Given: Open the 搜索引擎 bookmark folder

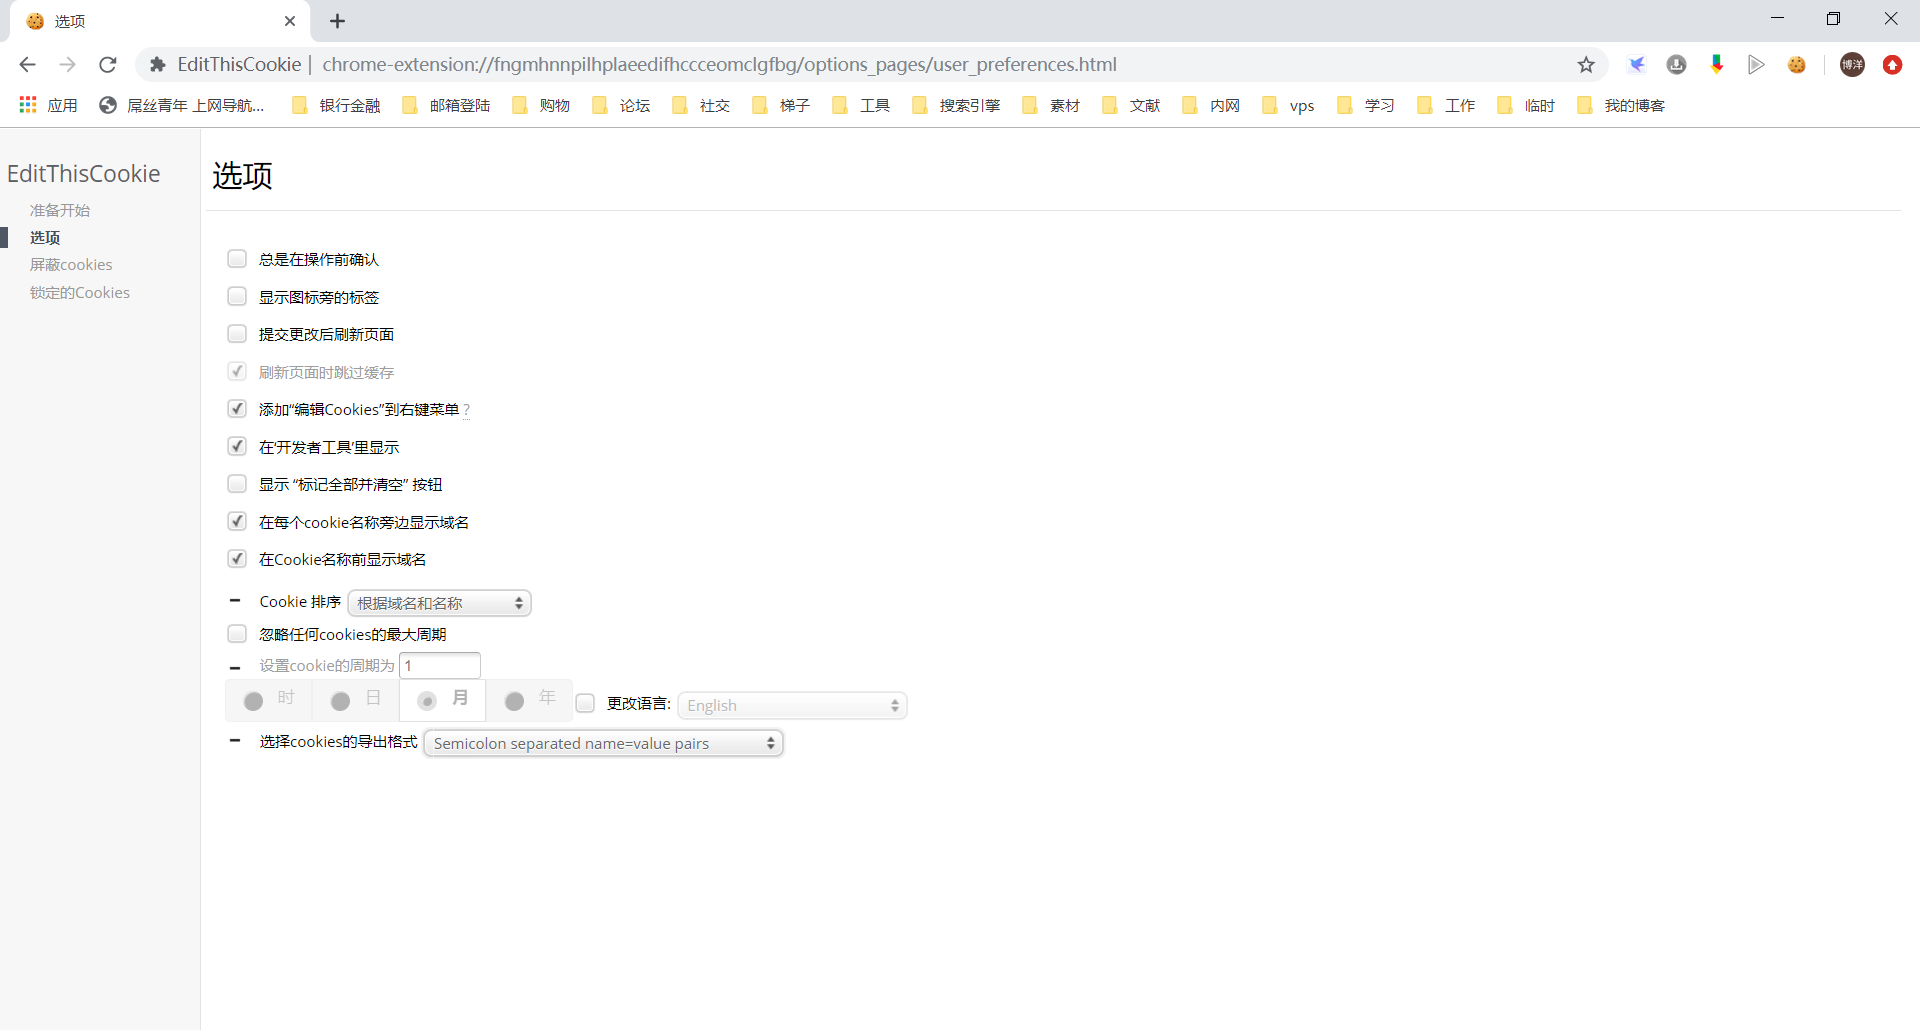Looking at the screenshot, I should (x=957, y=105).
